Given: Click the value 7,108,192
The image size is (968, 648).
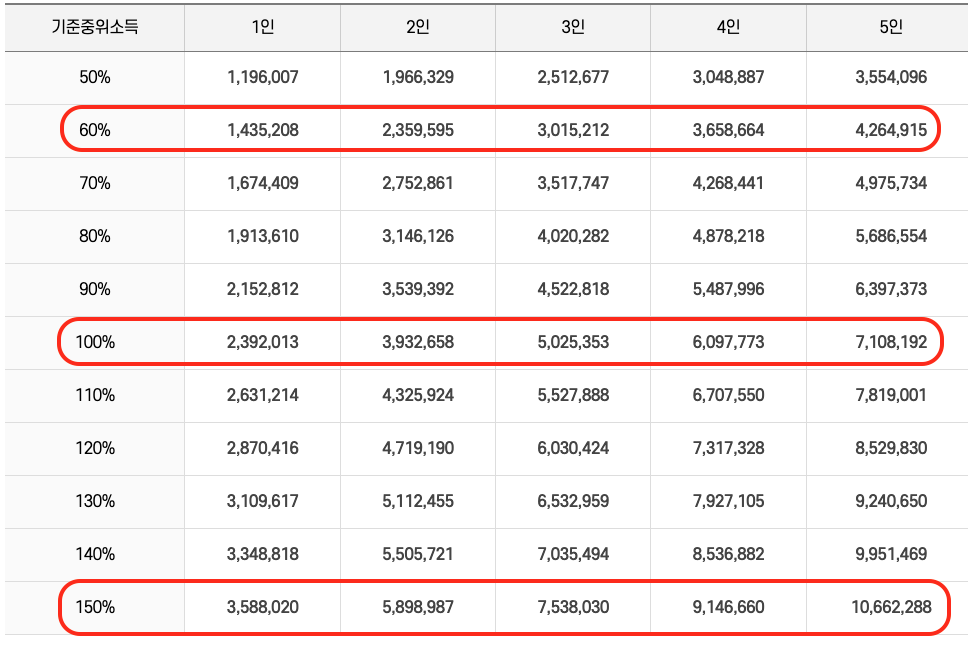Looking at the screenshot, I should tap(891, 342).
